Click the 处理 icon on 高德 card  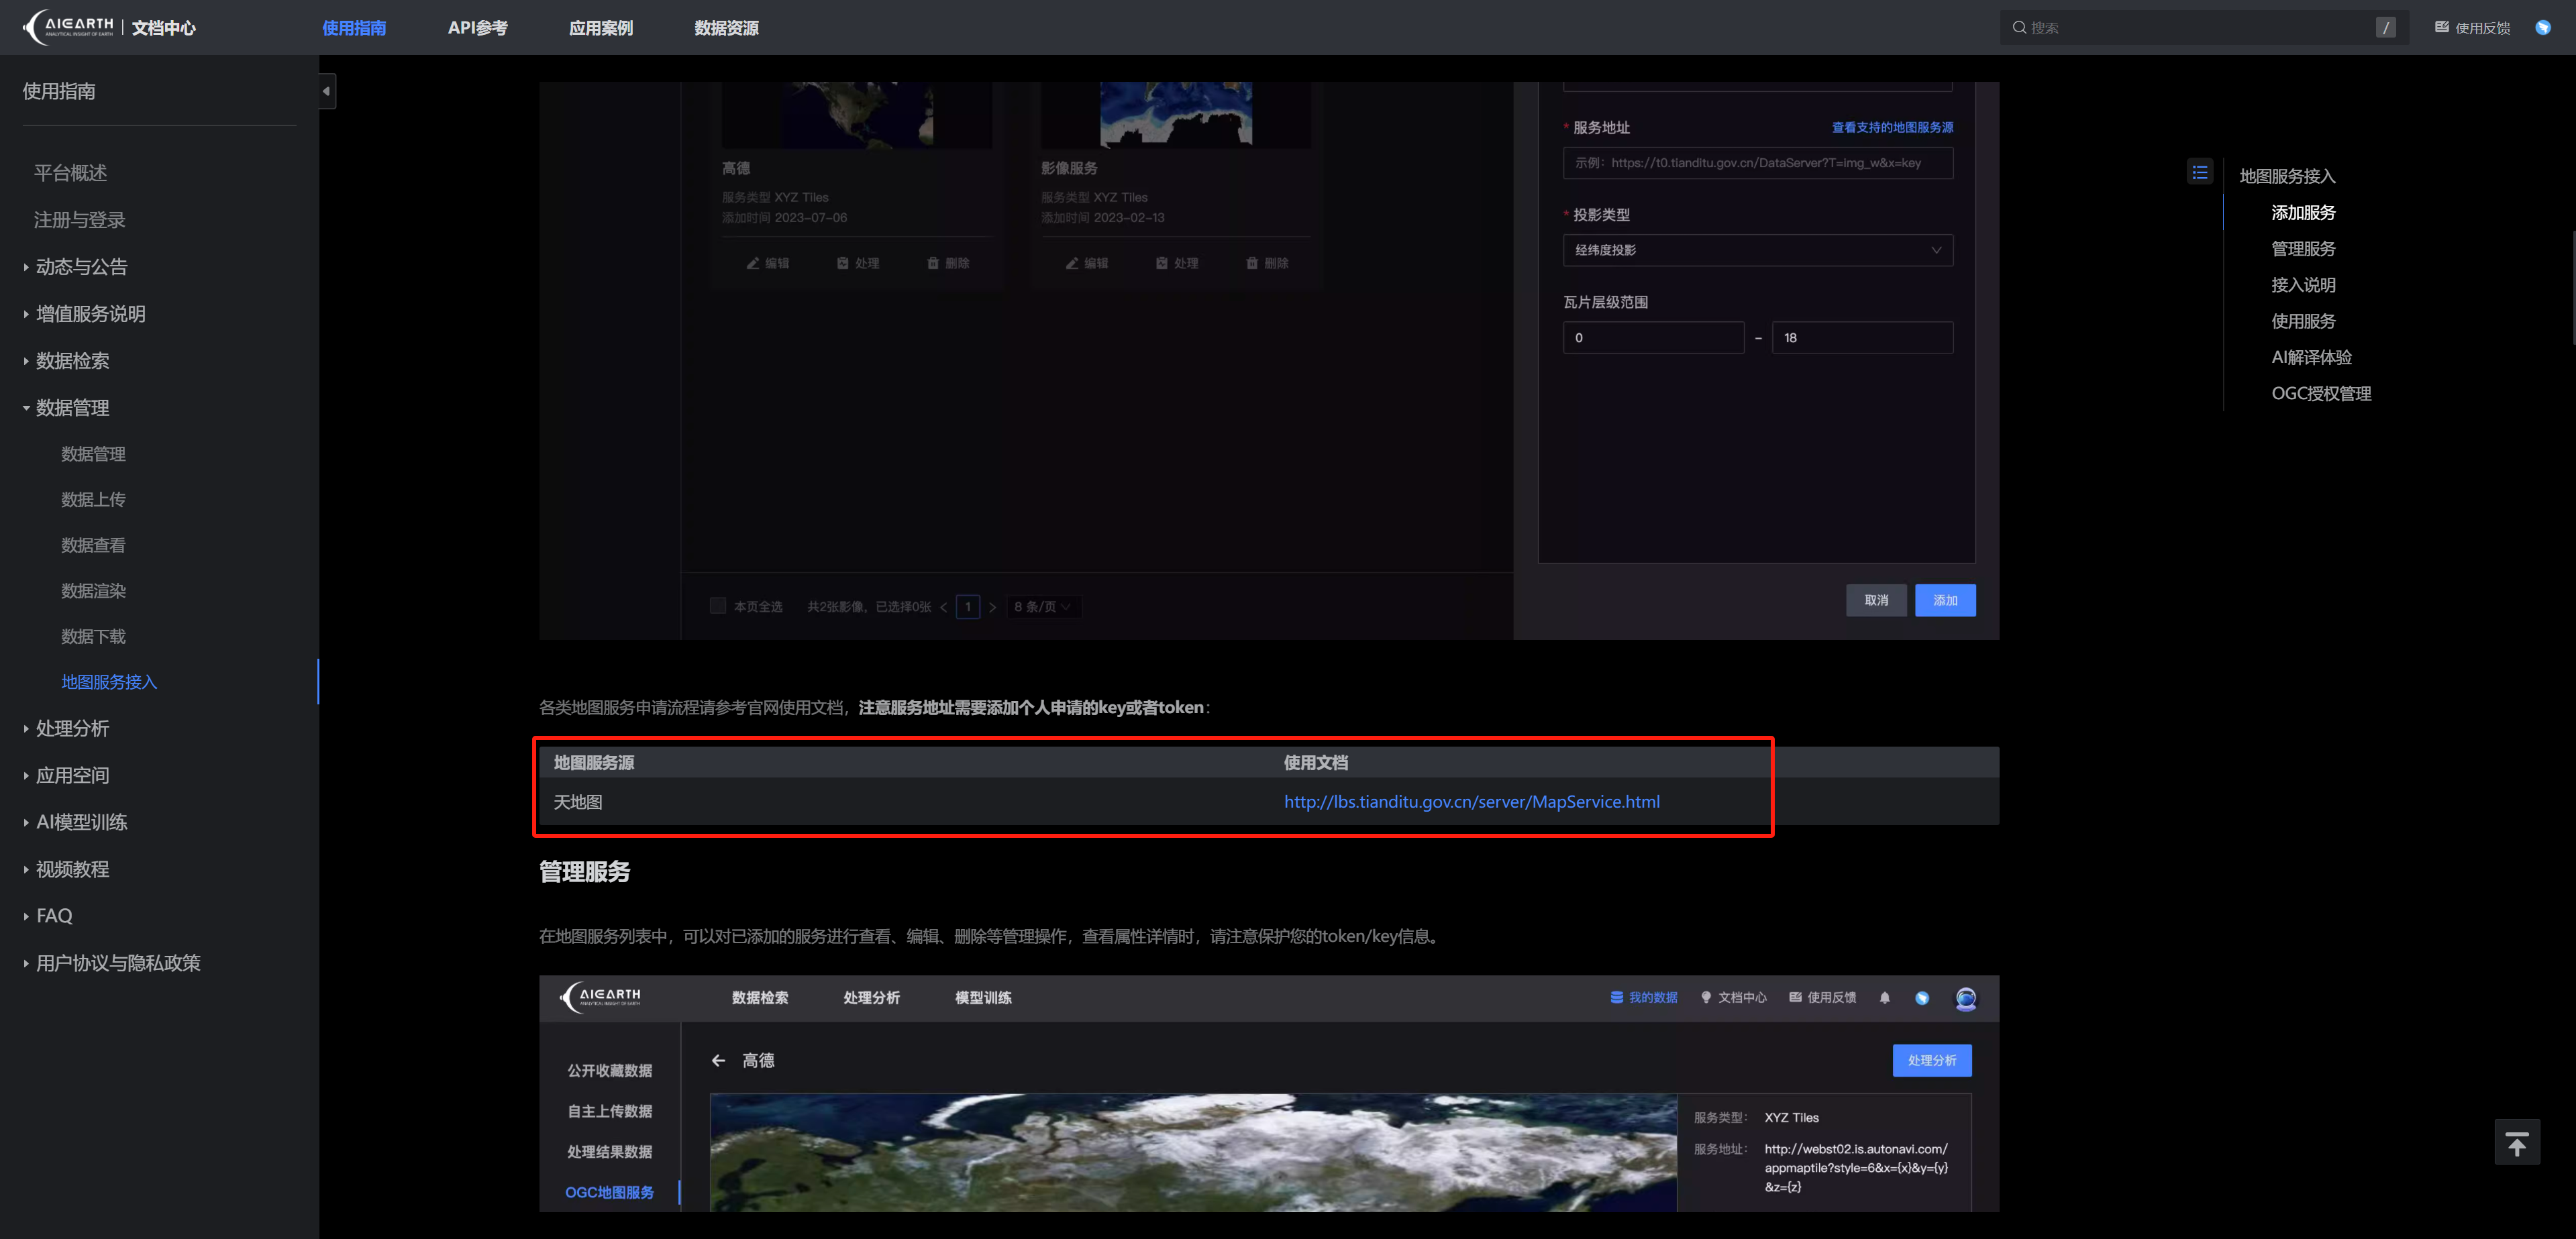tap(842, 263)
